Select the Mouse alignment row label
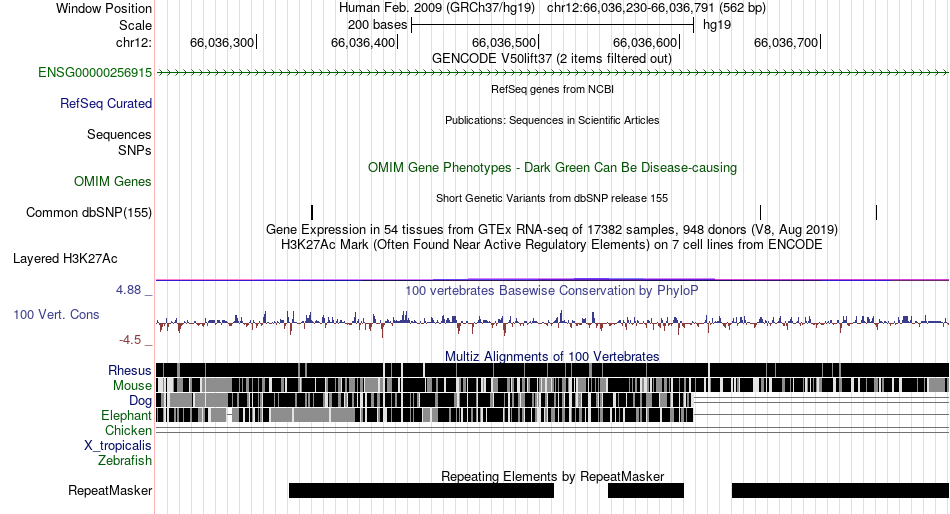Viewport: 950px width, 514px height. pos(132,386)
